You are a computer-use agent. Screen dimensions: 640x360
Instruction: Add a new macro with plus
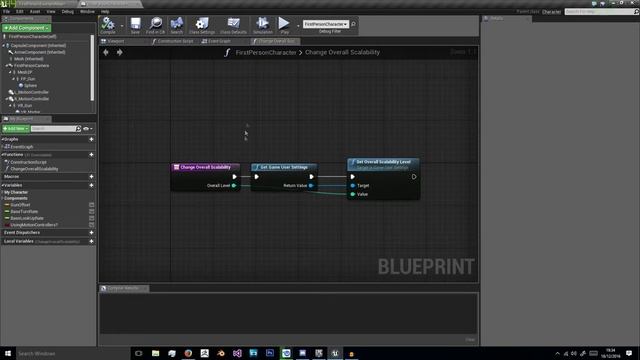coord(91,177)
